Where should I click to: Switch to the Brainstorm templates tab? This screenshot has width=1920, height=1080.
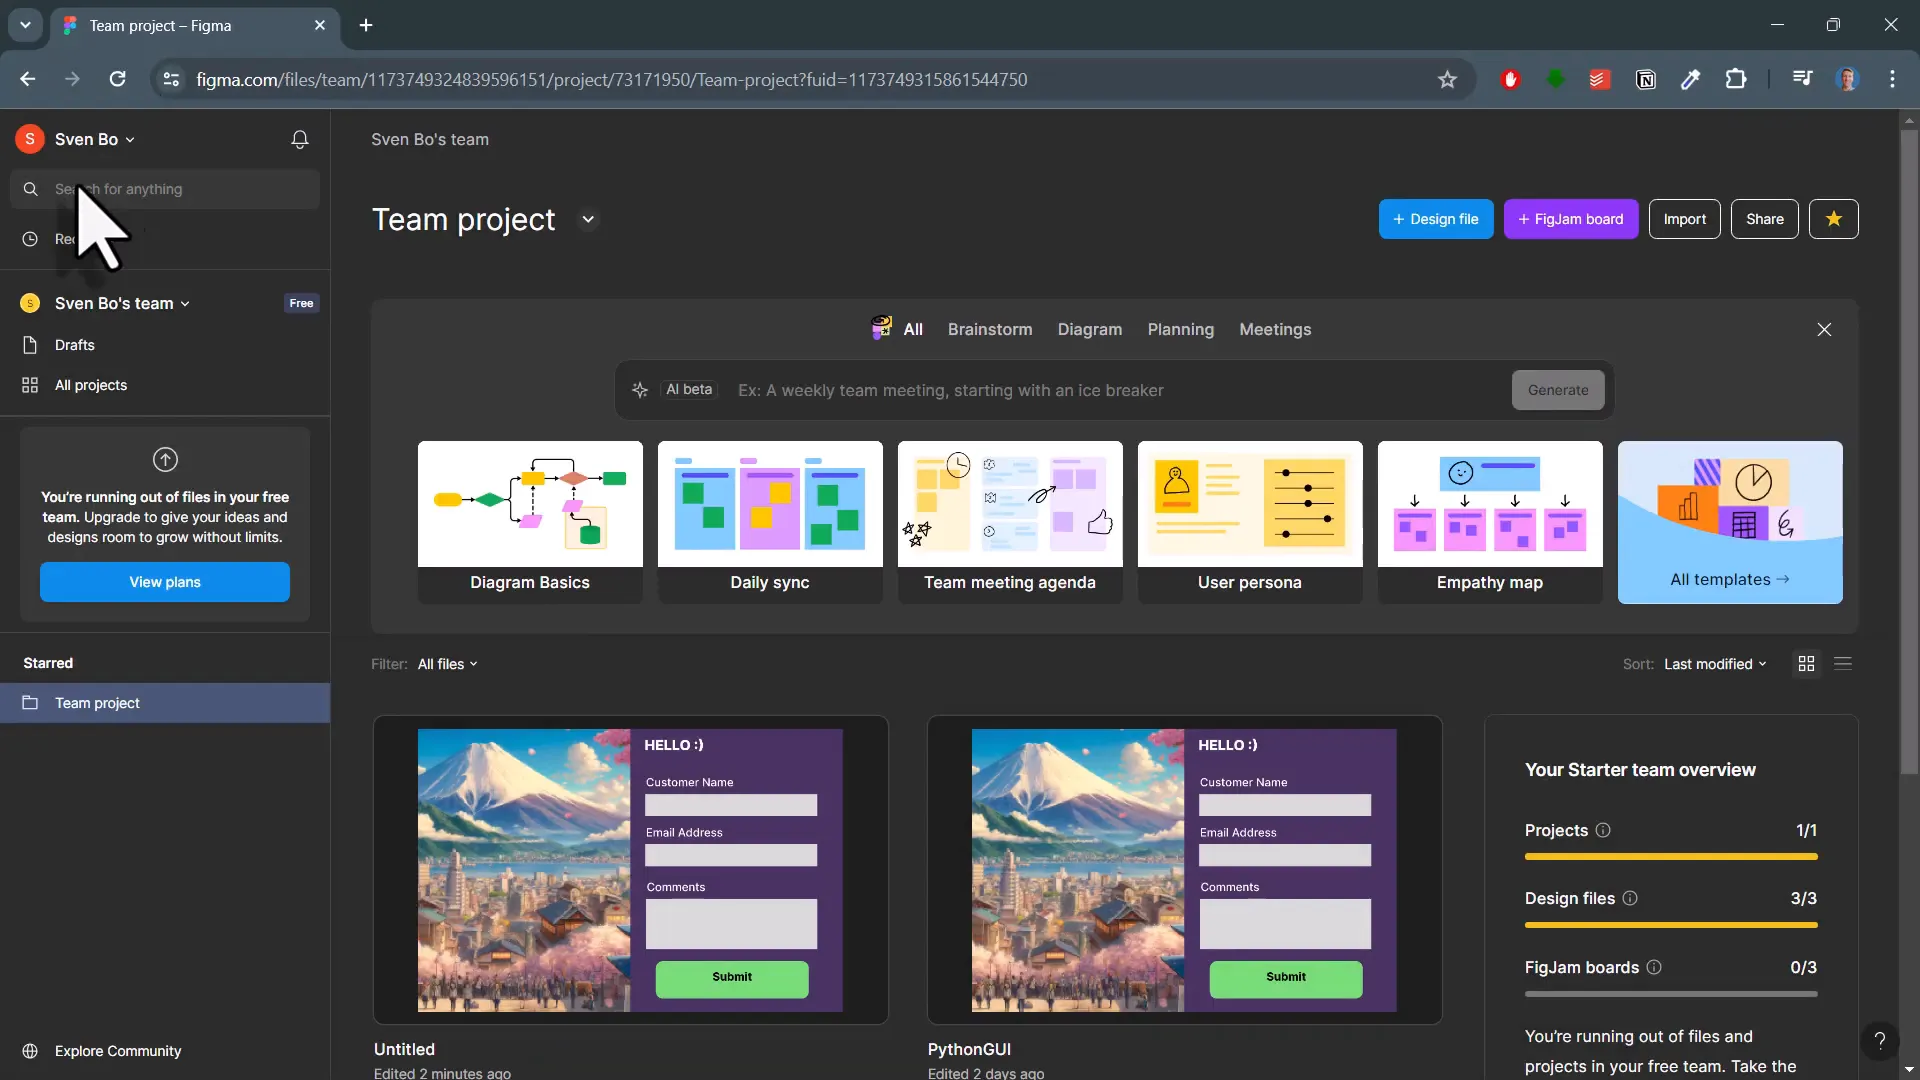tap(991, 329)
